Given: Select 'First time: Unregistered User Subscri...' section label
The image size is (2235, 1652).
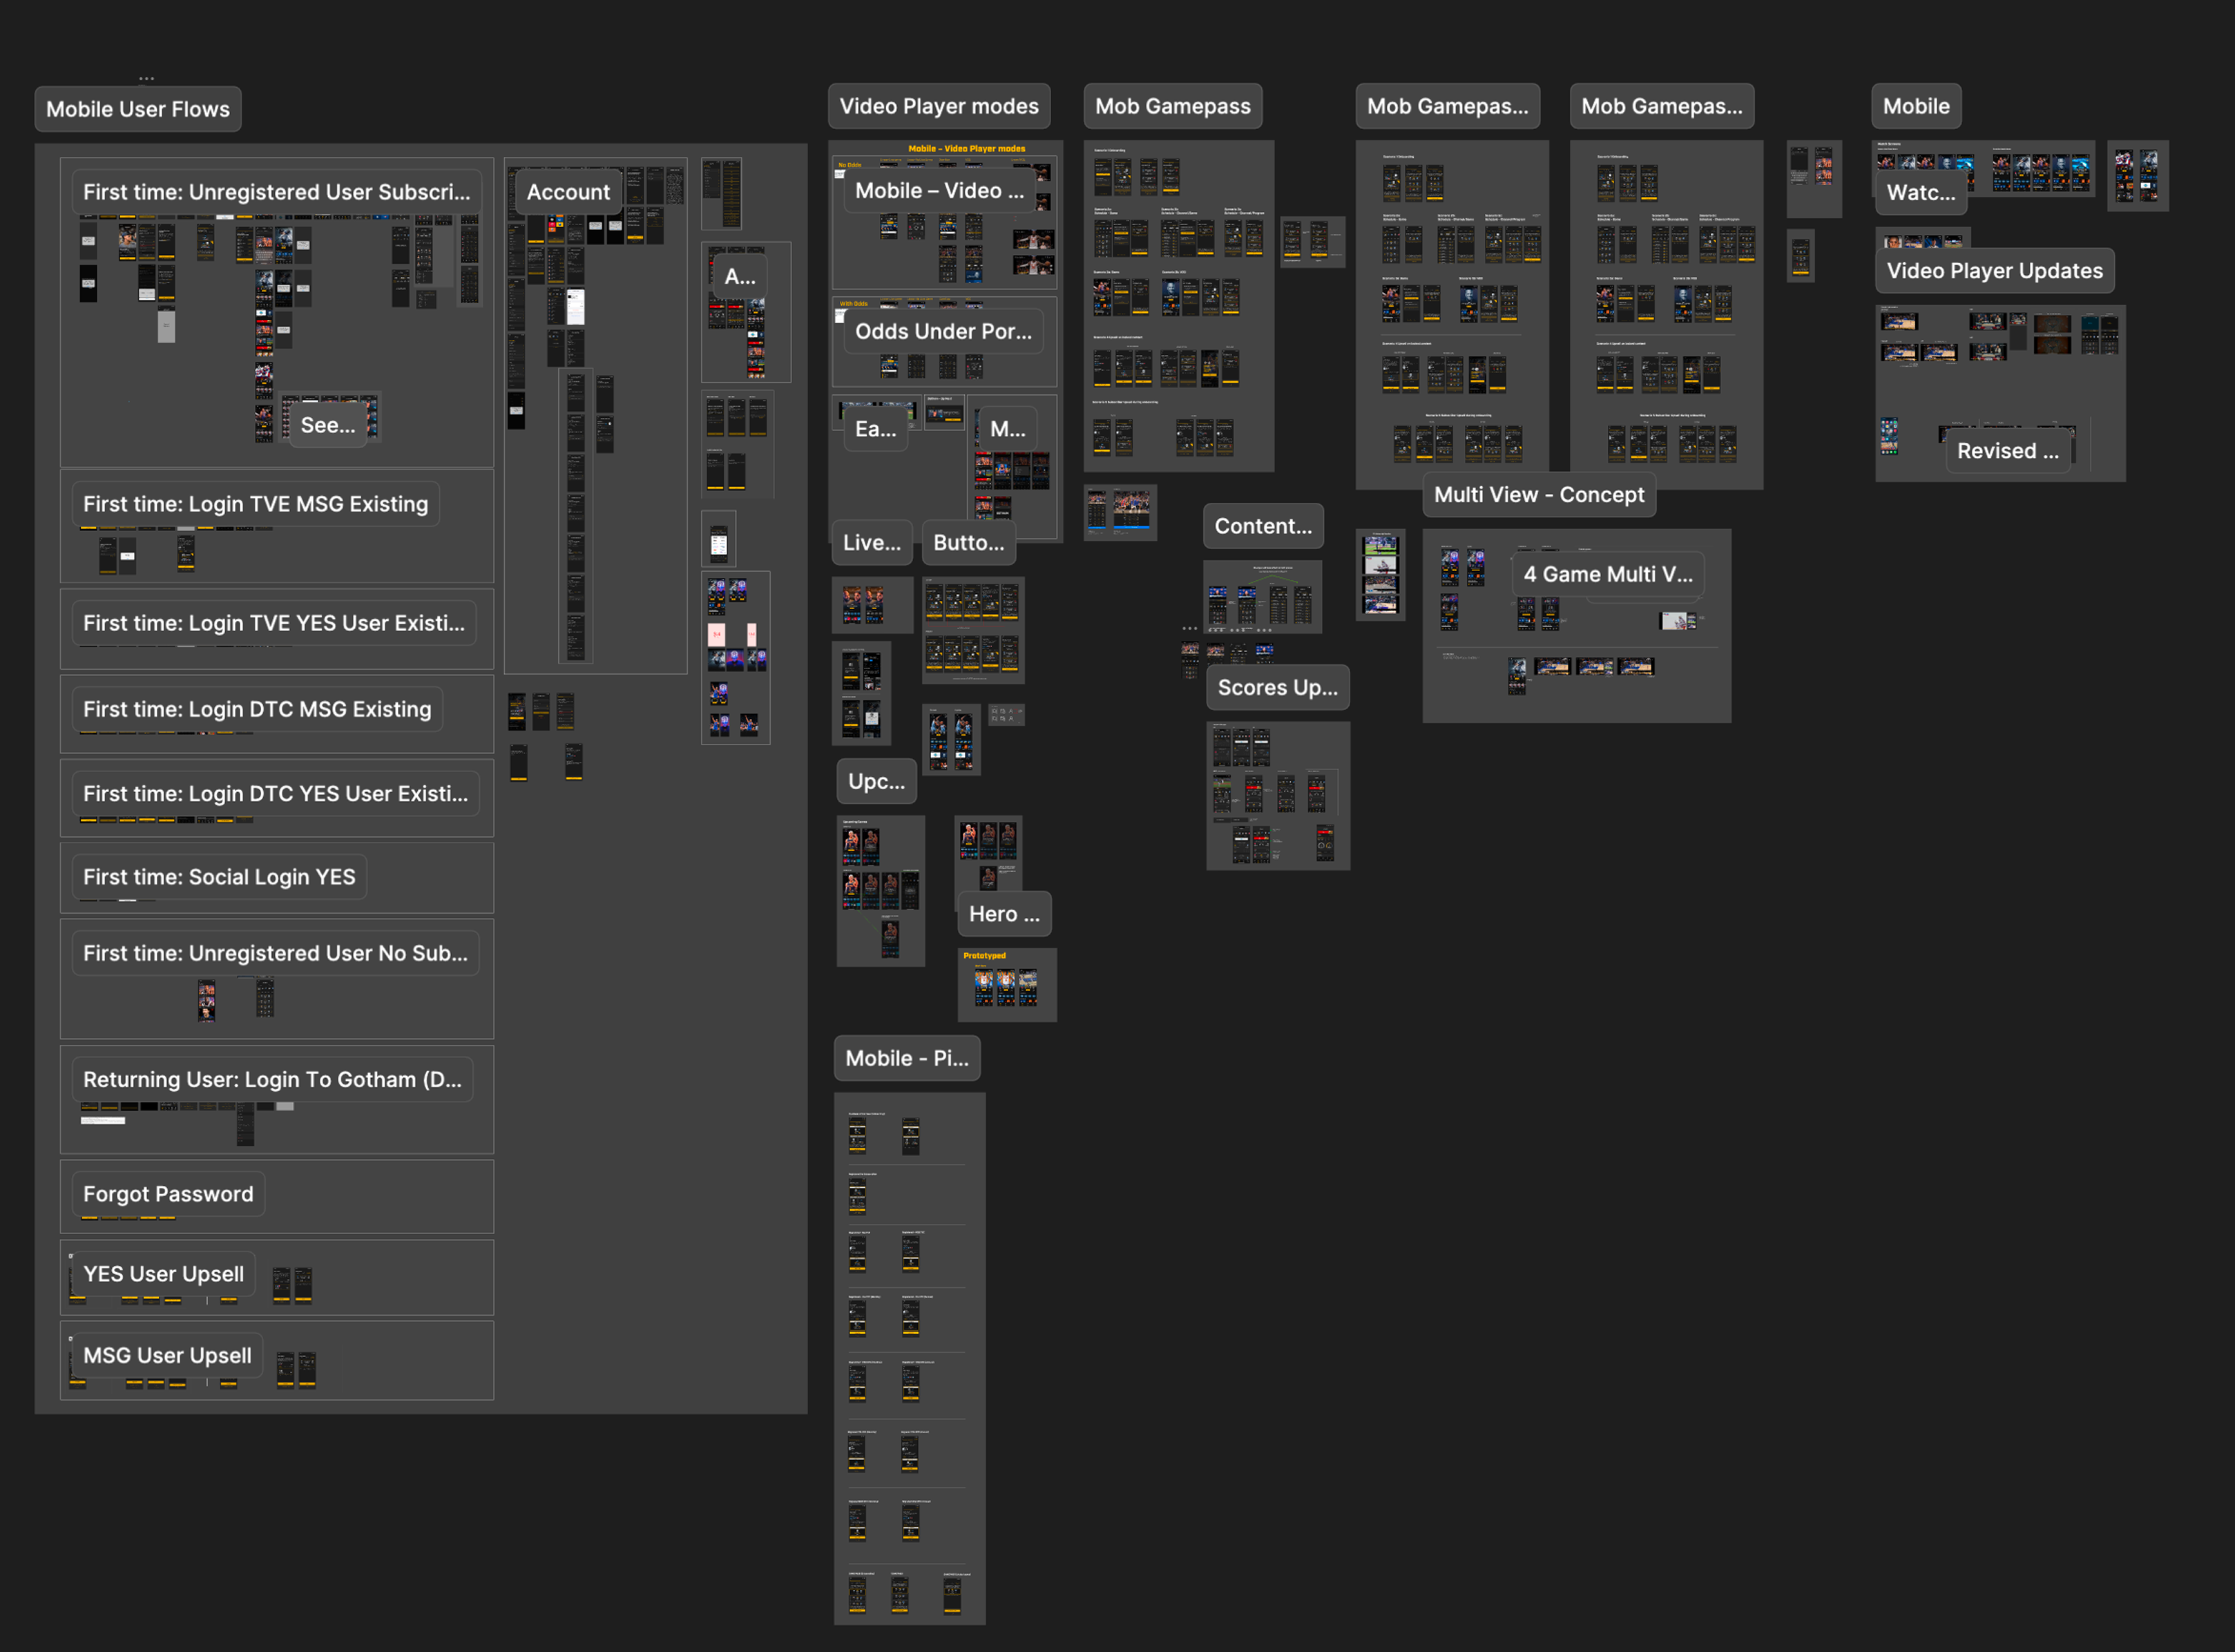Looking at the screenshot, I should (277, 192).
